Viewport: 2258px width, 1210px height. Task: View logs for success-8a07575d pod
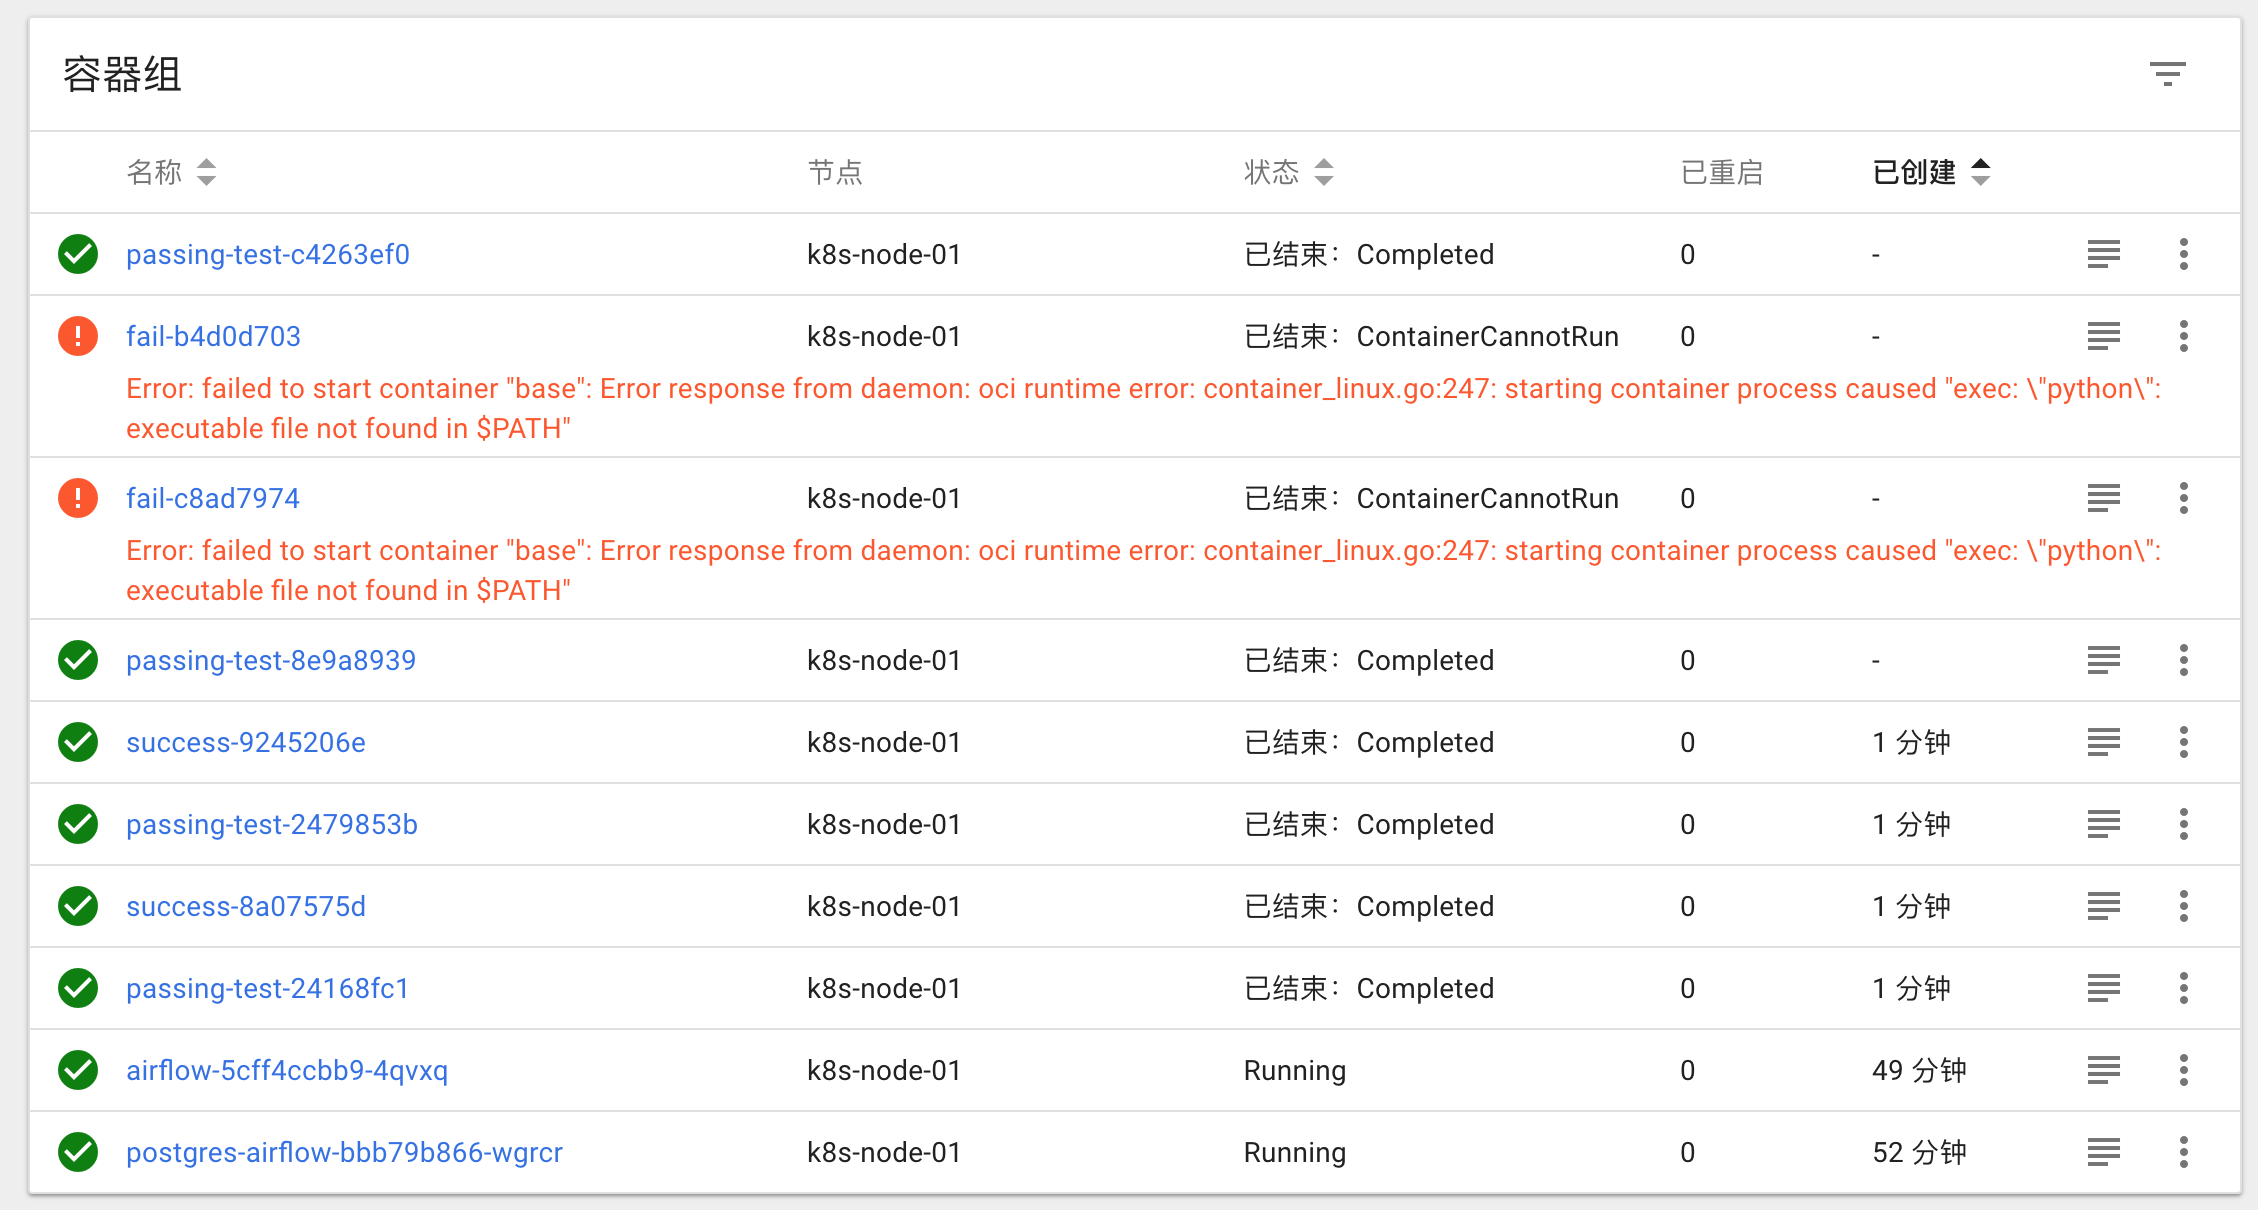click(x=2103, y=906)
